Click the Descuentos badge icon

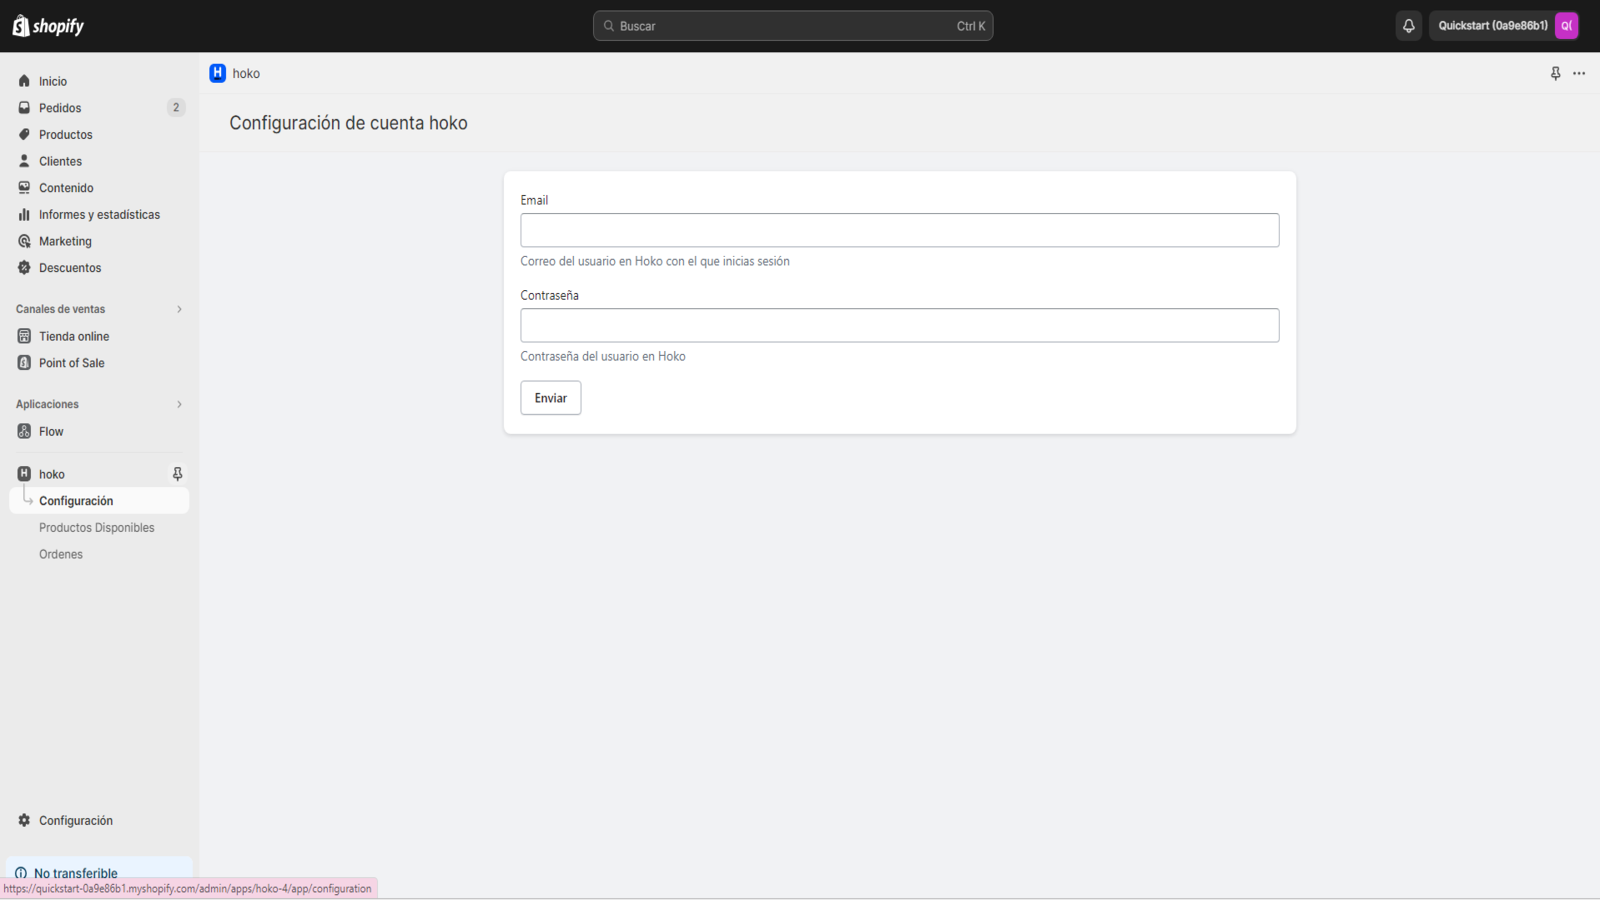coord(24,268)
